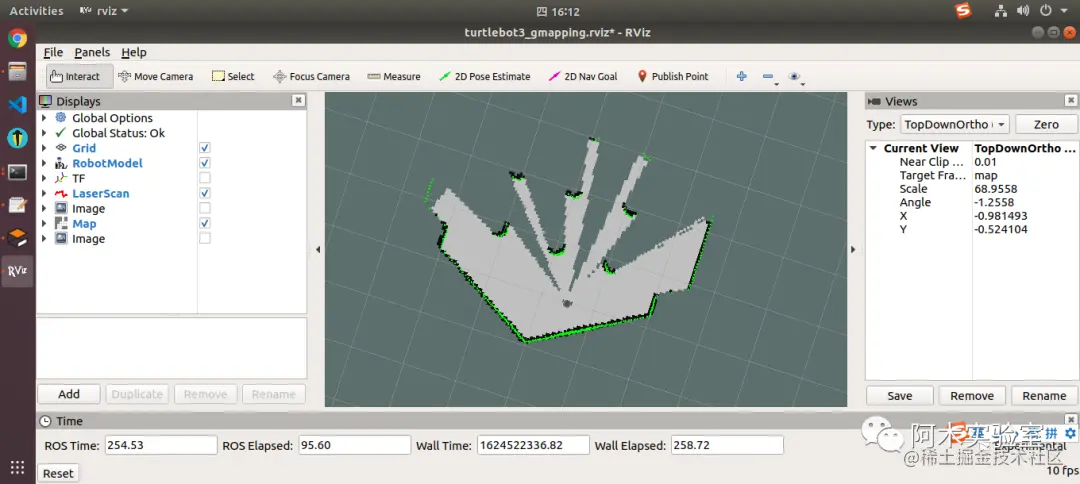Choose the Focus Camera tool

[x=311, y=76]
